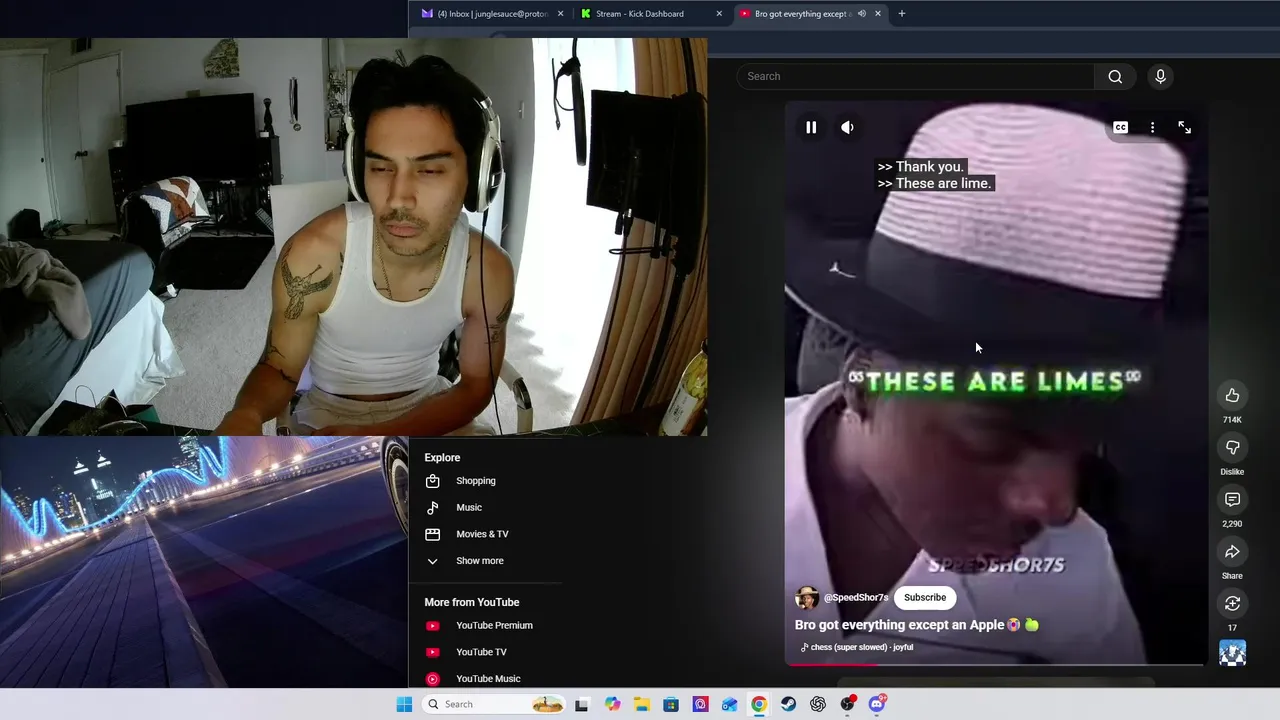The image size is (1280, 720).
Task: Click the Remix icon showing 17
Action: pos(1232,603)
